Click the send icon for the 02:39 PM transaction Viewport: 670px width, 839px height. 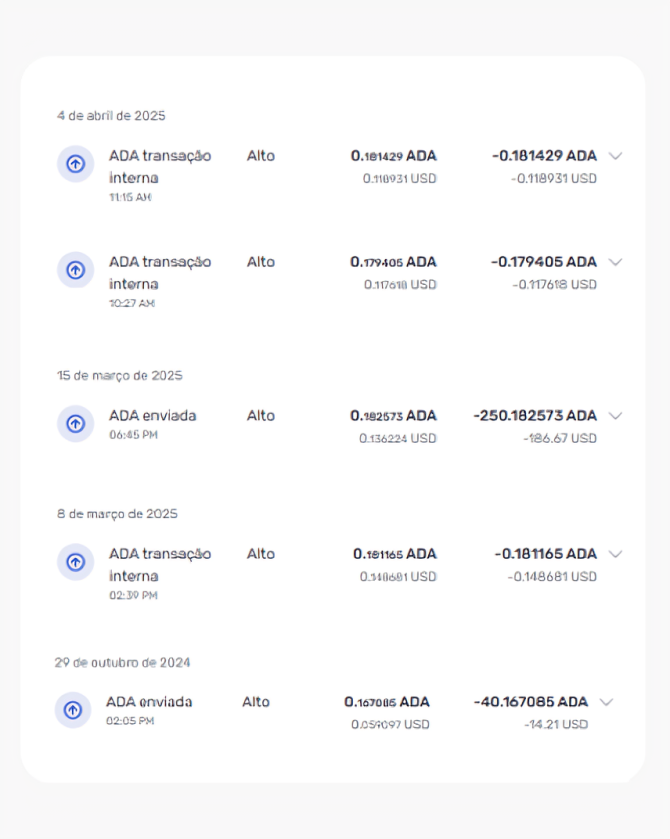[75, 561]
